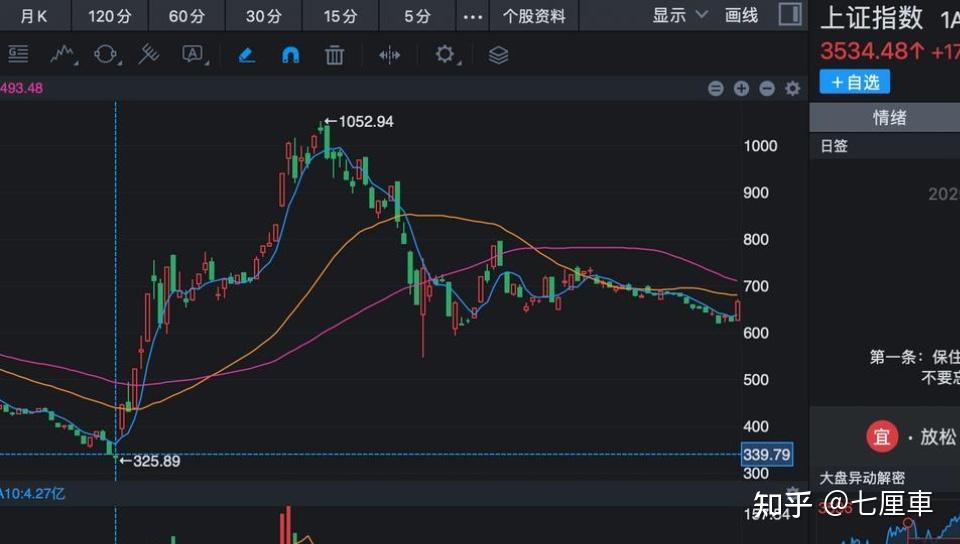Click the 1000 price axis label

[760, 146]
